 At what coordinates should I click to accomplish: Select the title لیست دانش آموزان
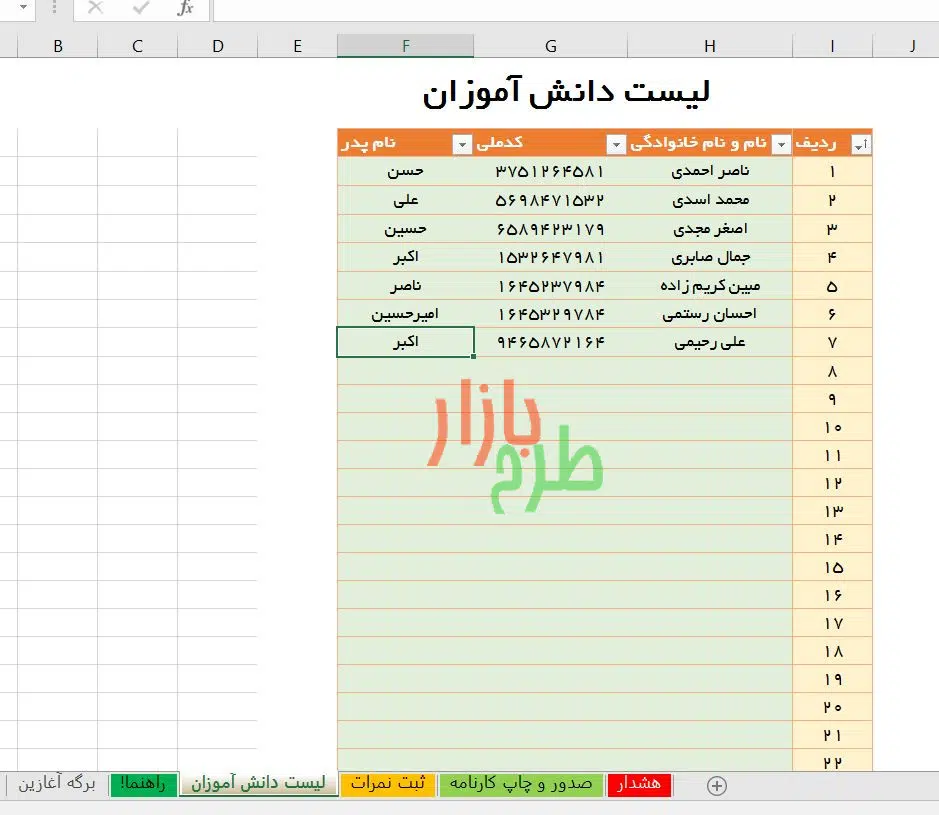566,92
